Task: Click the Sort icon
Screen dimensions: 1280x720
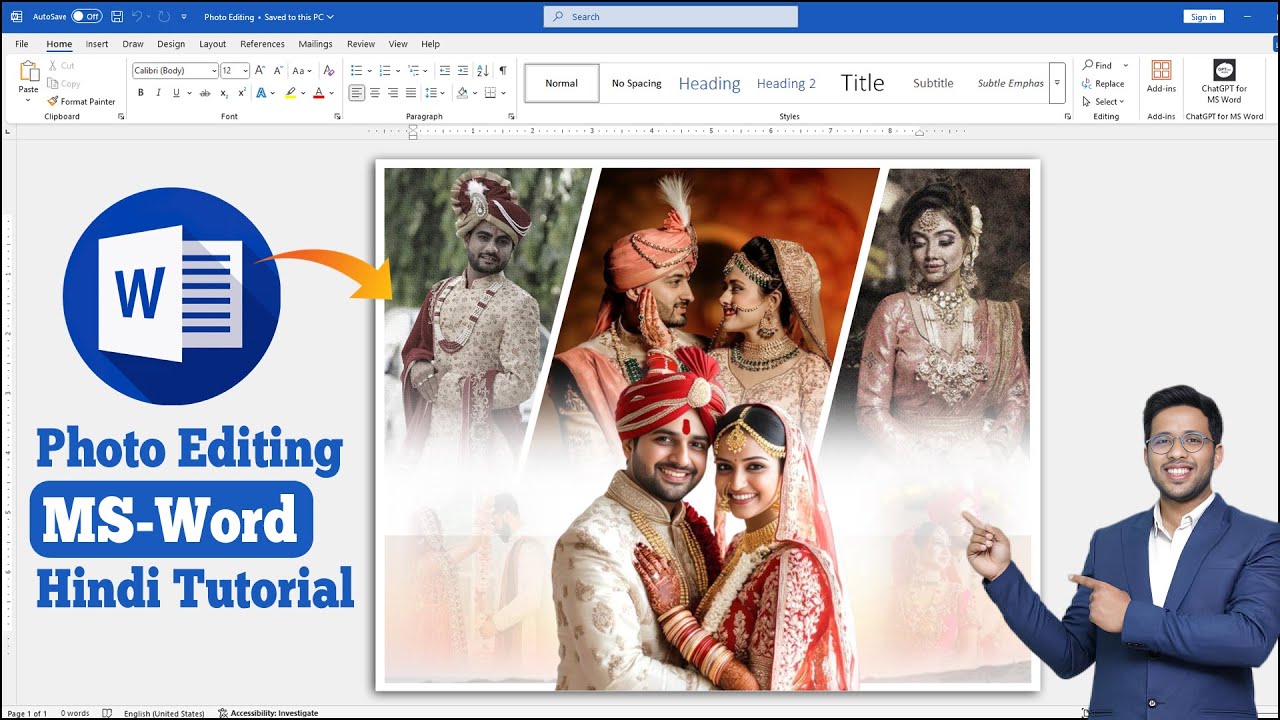Action: click(x=483, y=71)
